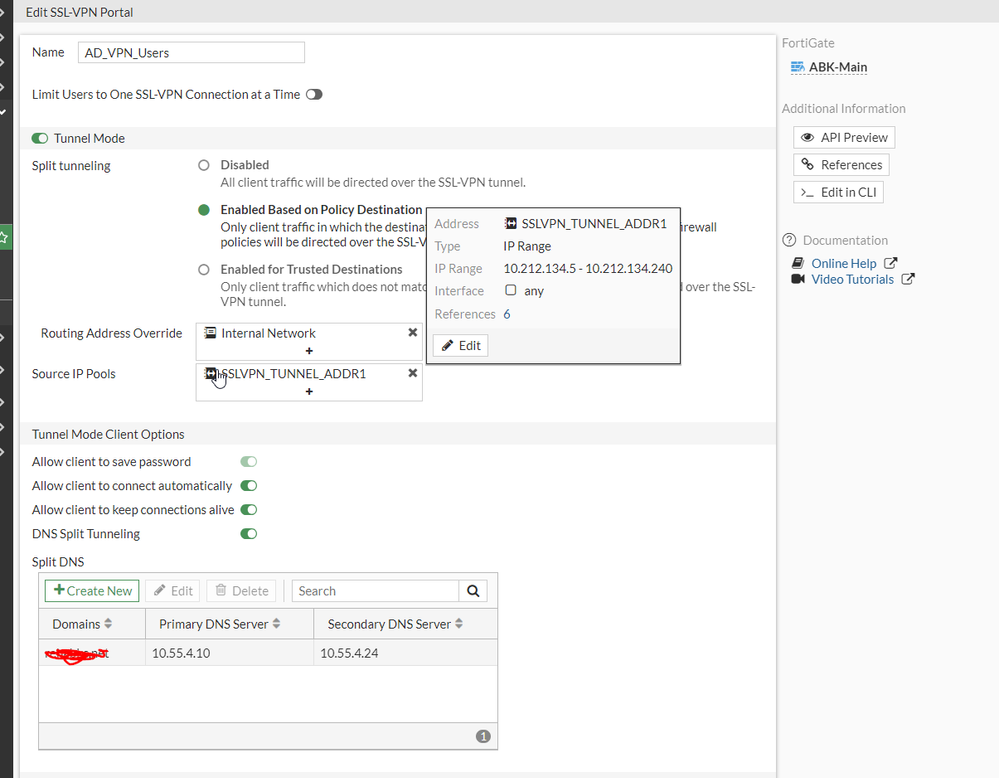Turn off DNS Split Tunneling

tap(248, 534)
